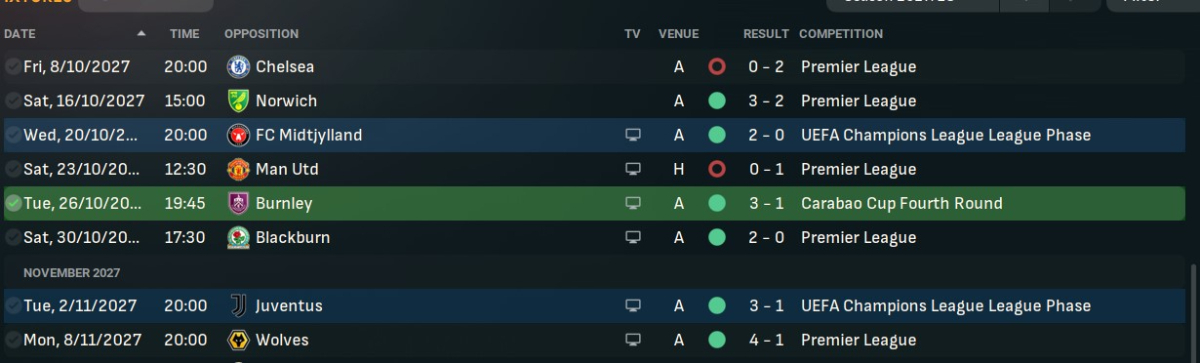This screenshot has height=363, width=1200.
Task: Sort by the Competition column header
Action: pyautogui.click(x=841, y=33)
